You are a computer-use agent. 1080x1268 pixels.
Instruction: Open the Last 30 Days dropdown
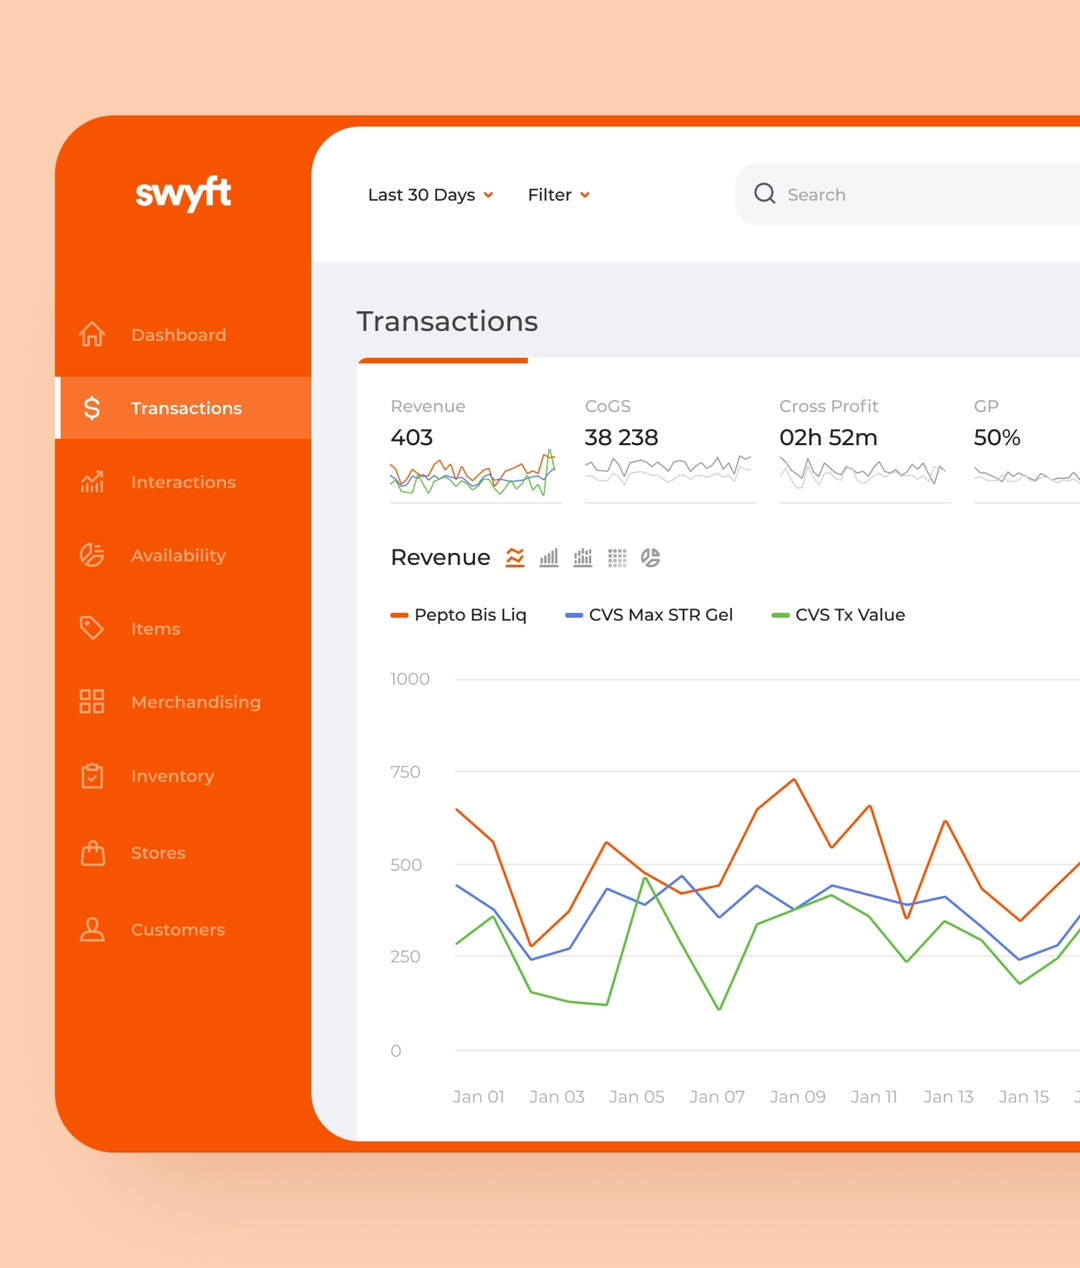point(430,195)
